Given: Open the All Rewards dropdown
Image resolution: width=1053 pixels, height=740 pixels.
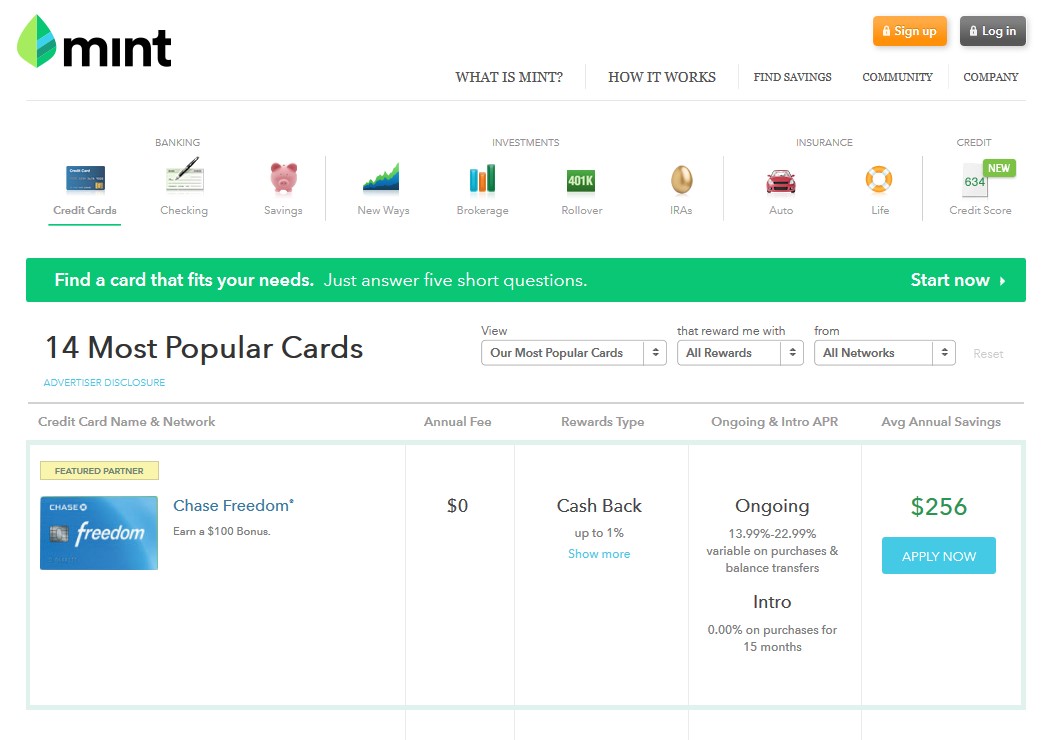Looking at the screenshot, I should click(x=740, y=353).
